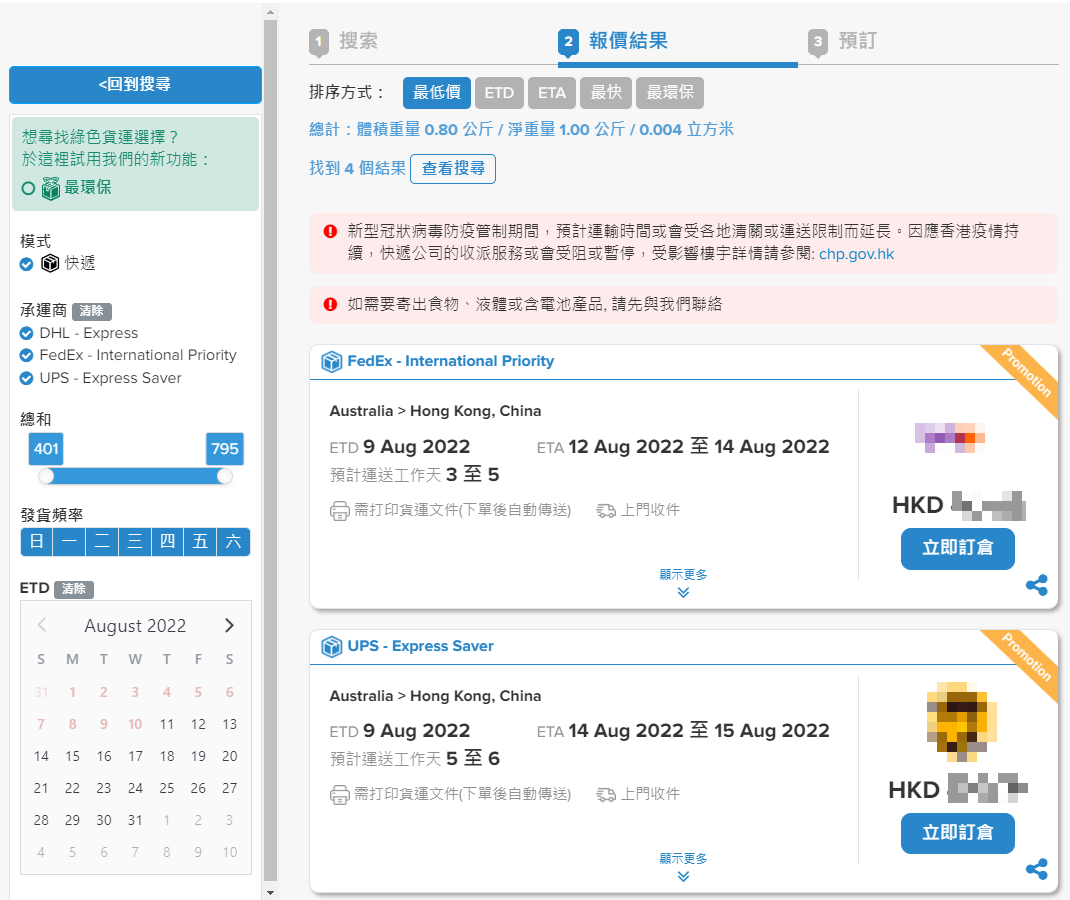Image resolution: width=1070 pixels, height=900 pixels.
Task: Click the share icon on UPS card
Action: [x=1037, y=869]
